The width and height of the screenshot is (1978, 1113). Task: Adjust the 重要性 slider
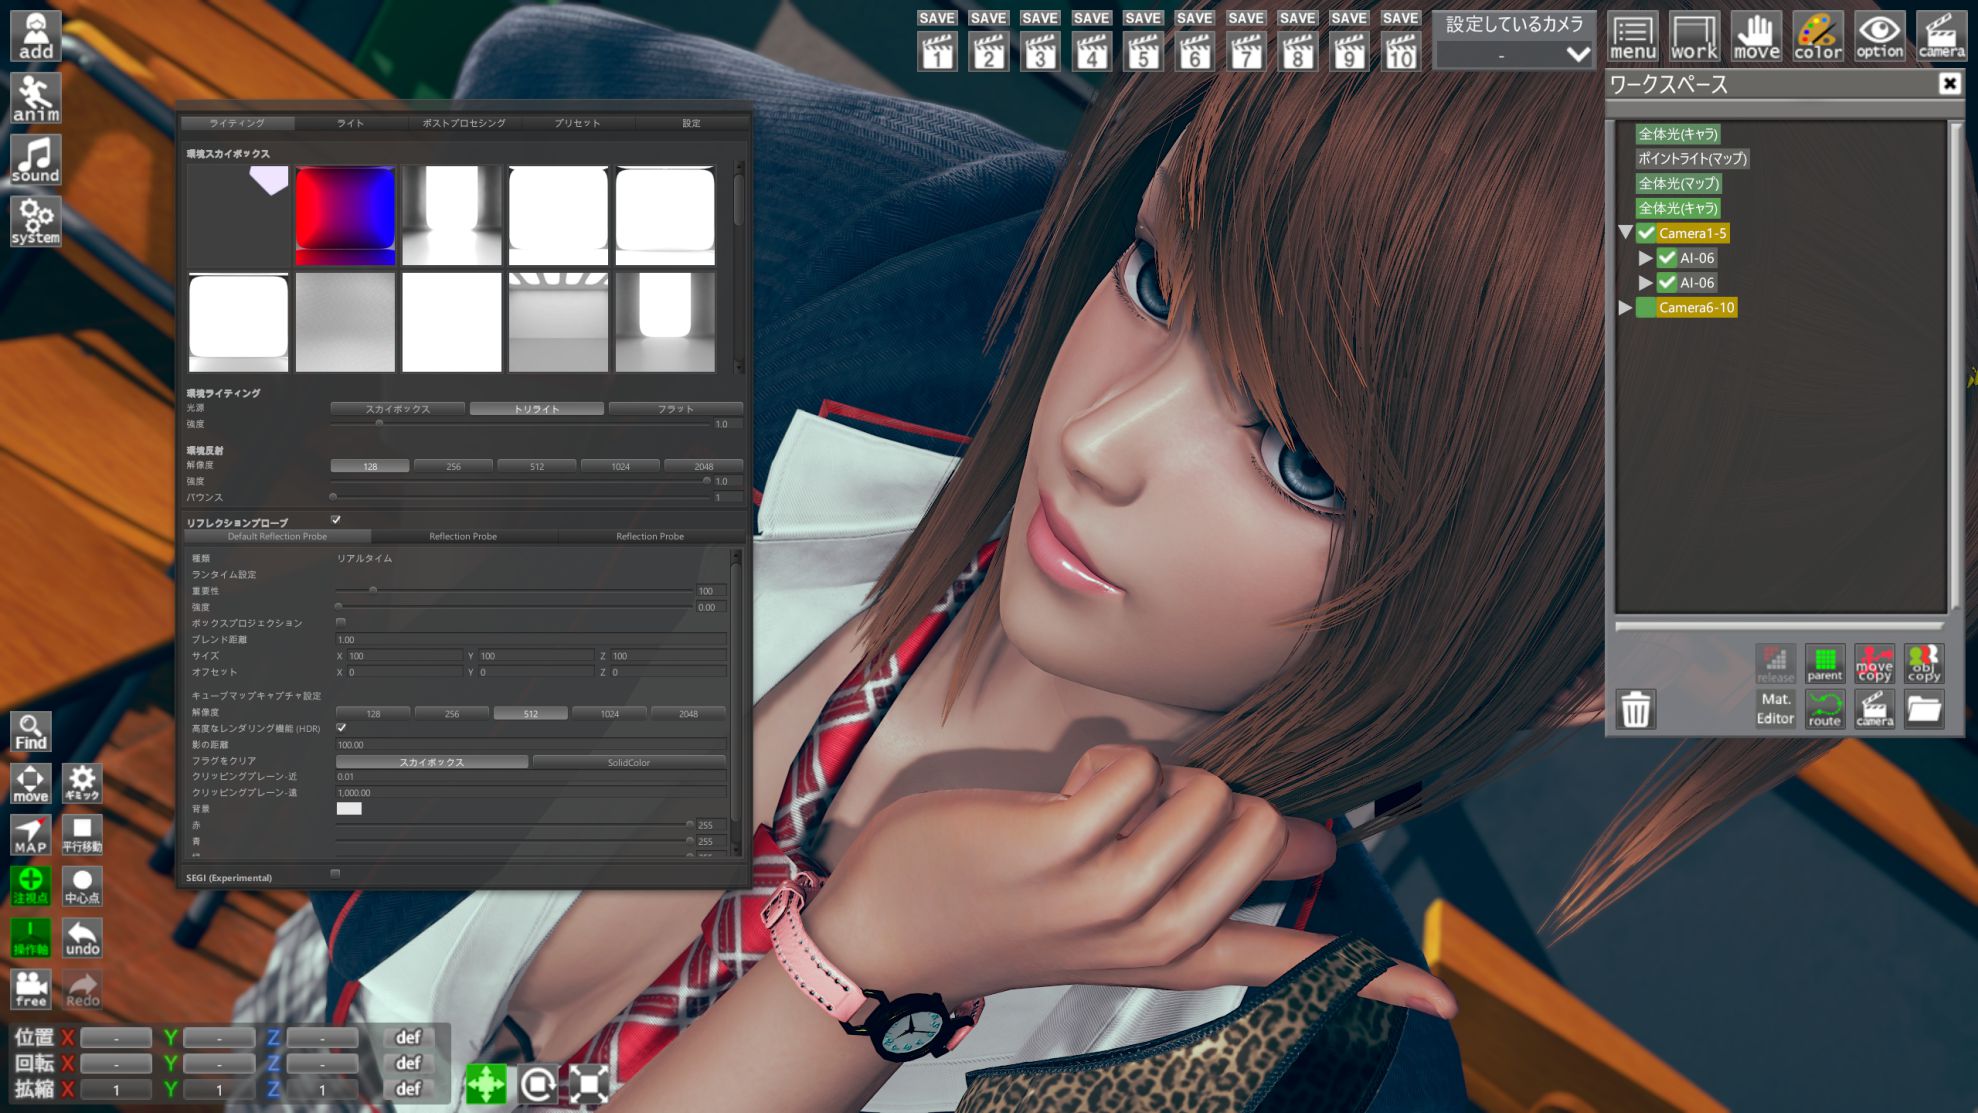point(514,591)
